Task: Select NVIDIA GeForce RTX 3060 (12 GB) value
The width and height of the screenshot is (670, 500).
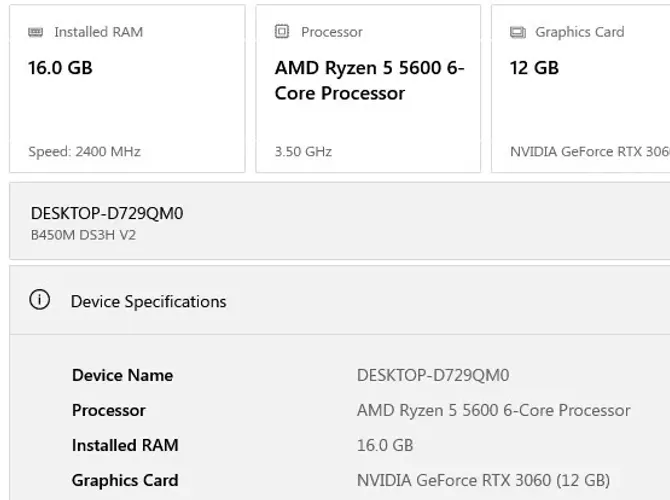Action: pyautogui.click(x=483, y=480)
